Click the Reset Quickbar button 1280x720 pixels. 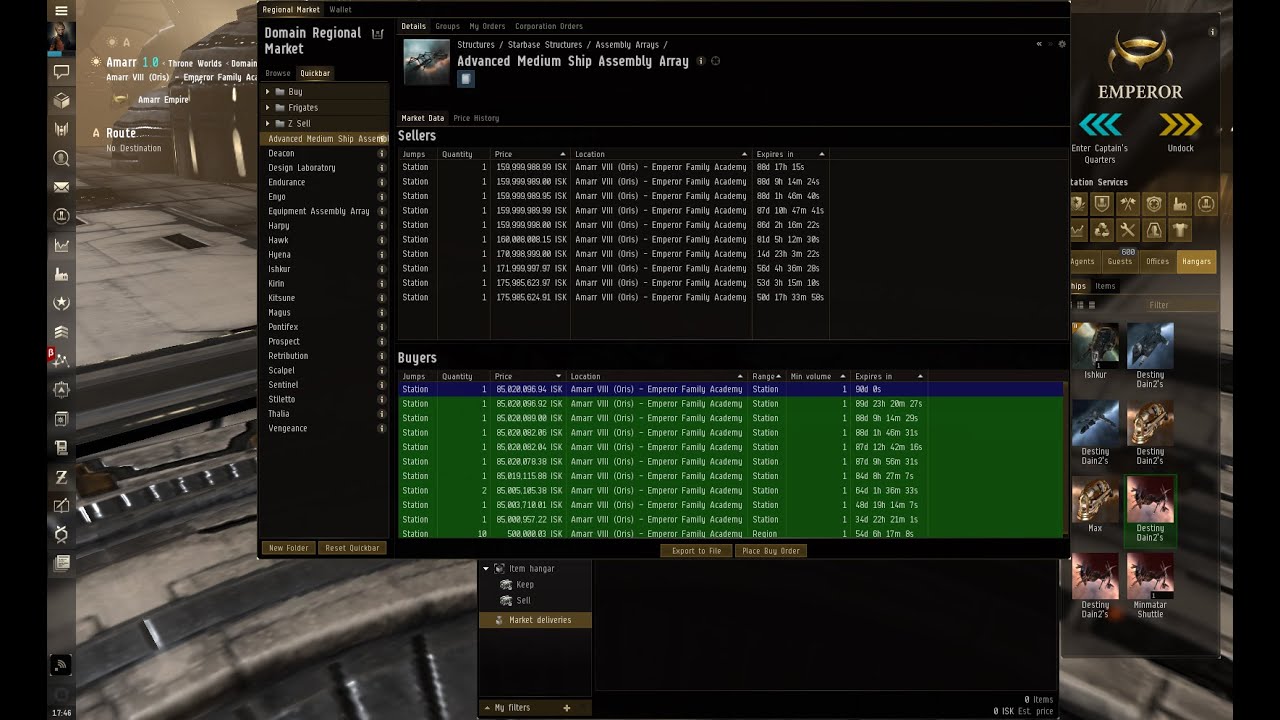click(352, 548)
